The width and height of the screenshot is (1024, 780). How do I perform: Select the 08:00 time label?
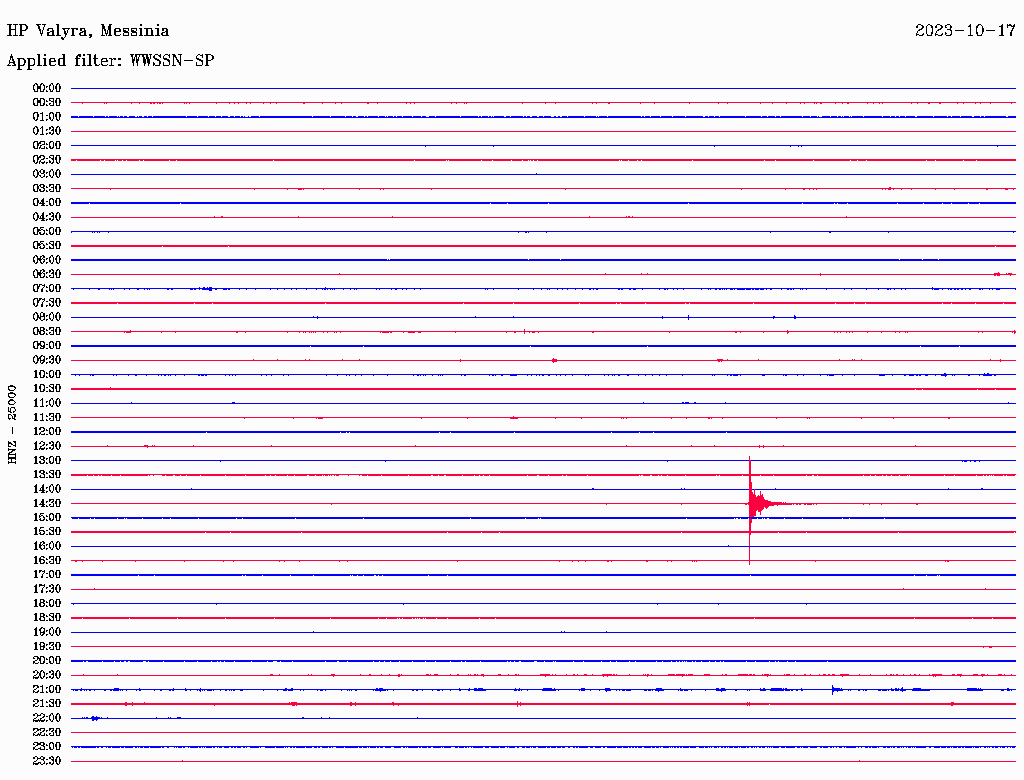(x=47, y=317)
